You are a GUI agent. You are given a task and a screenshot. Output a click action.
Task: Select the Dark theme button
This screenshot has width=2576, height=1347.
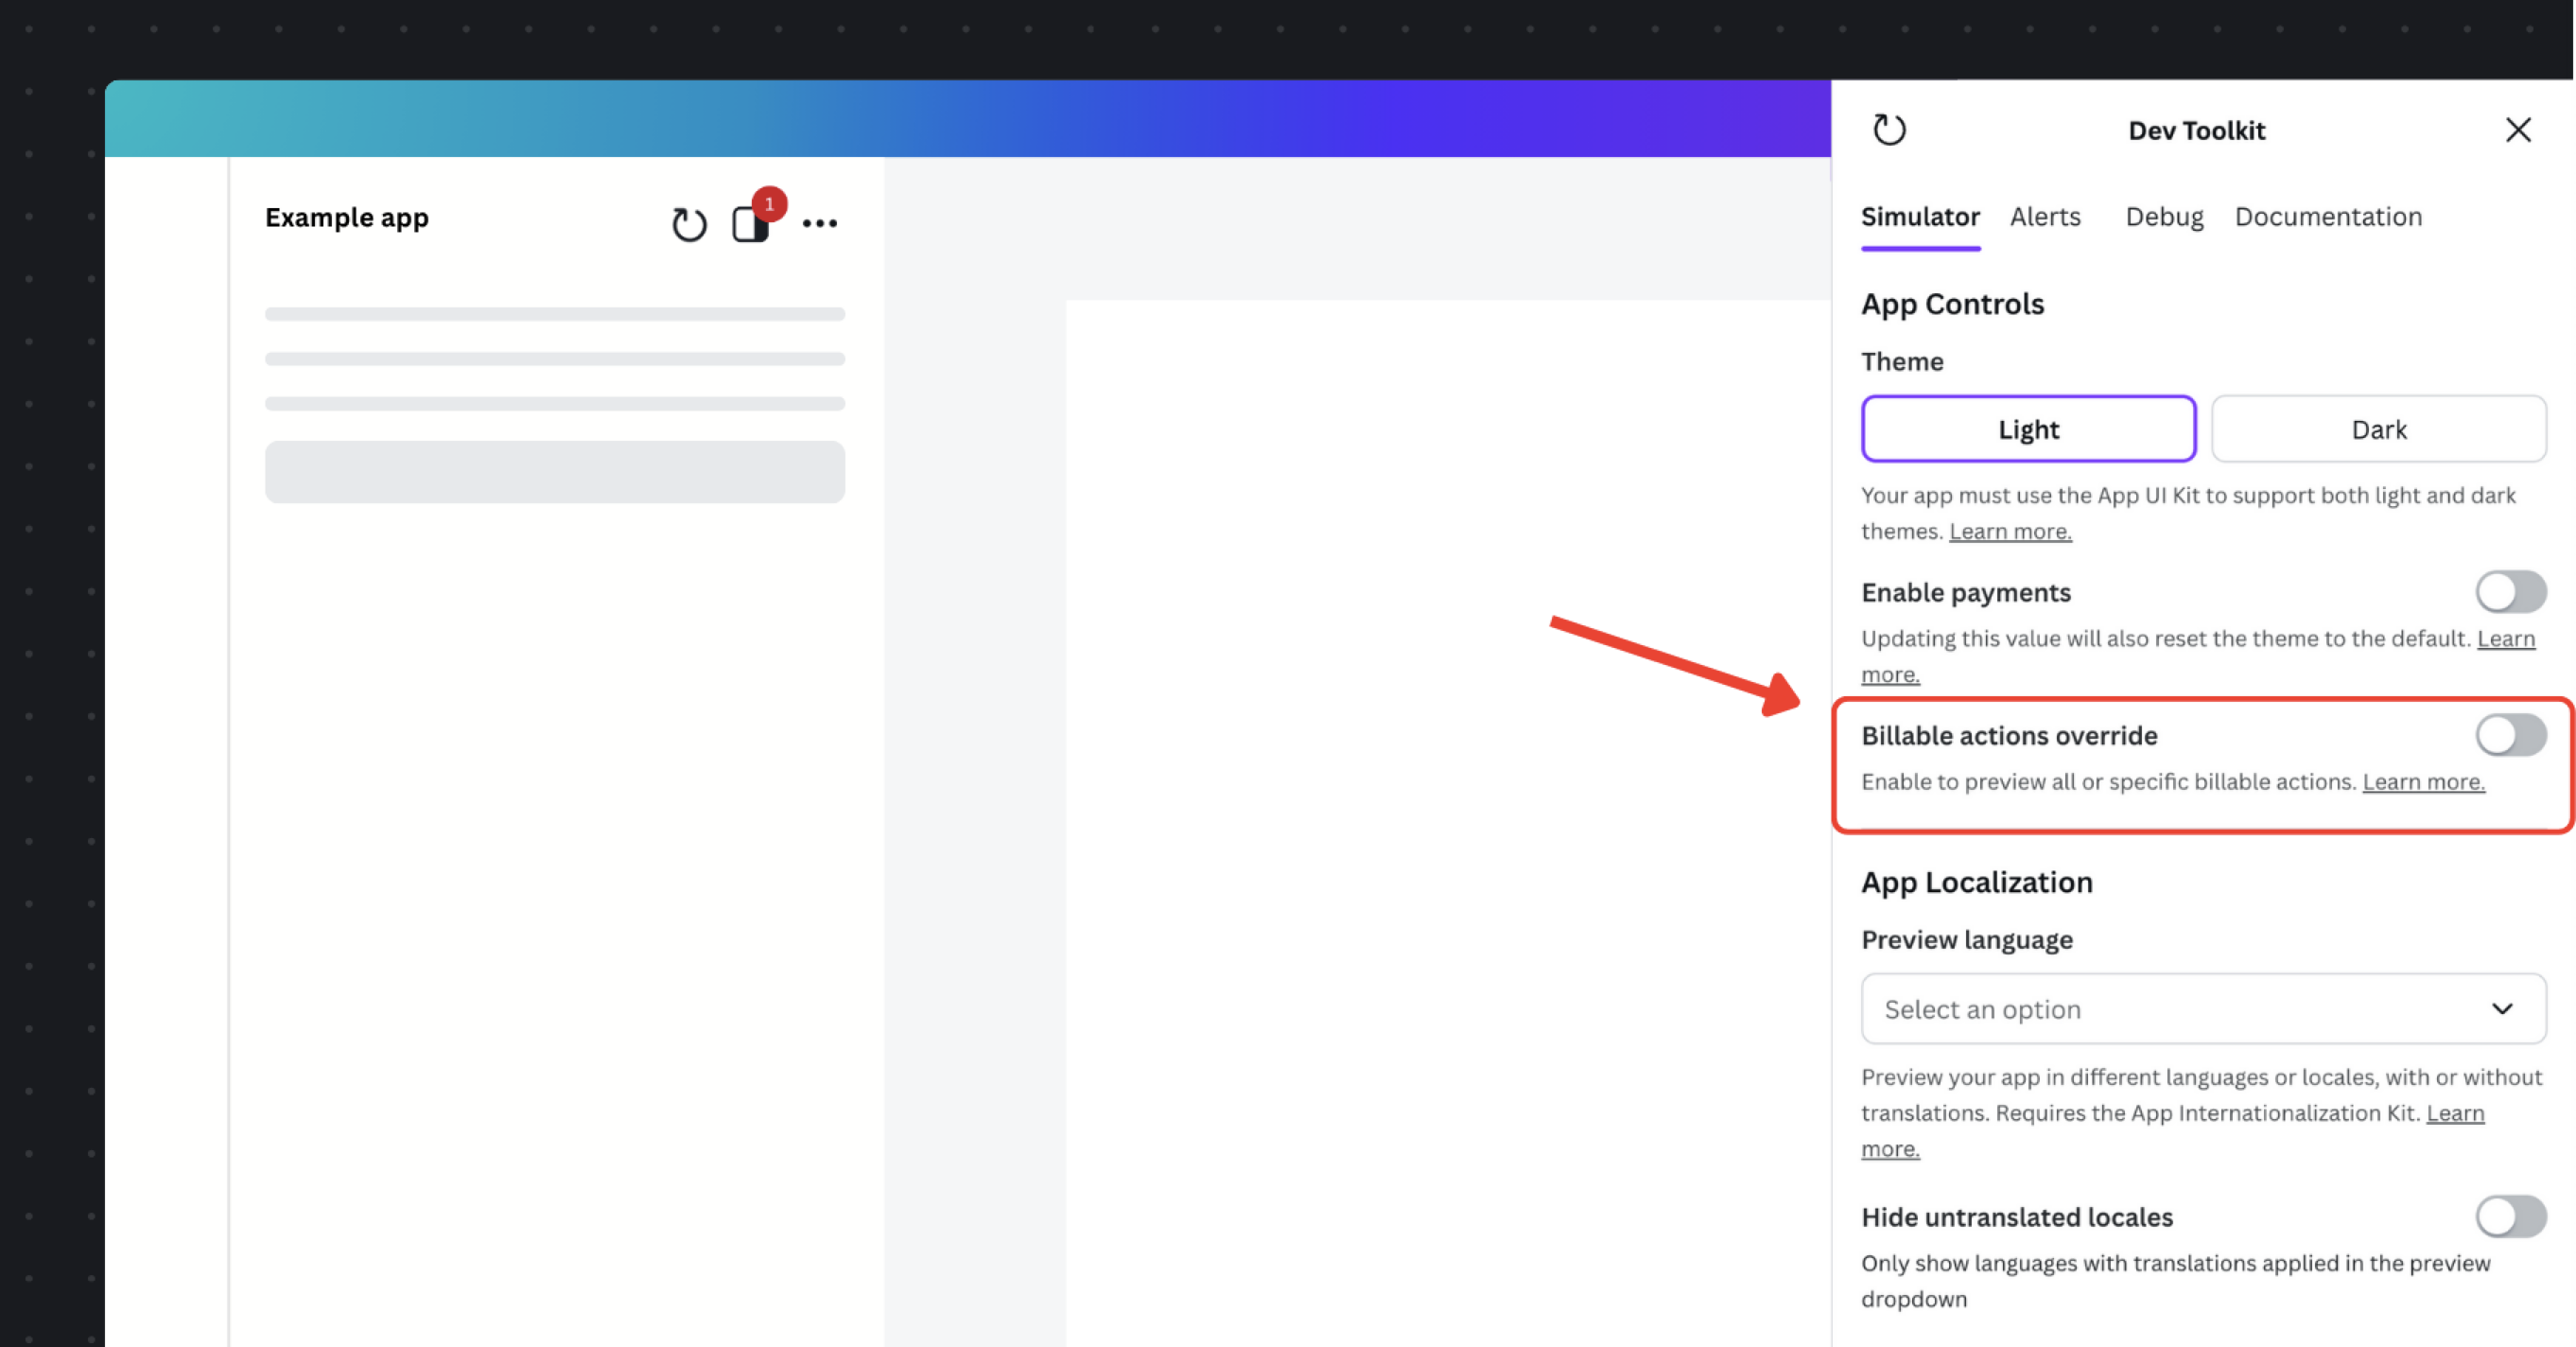[2379, 428]
